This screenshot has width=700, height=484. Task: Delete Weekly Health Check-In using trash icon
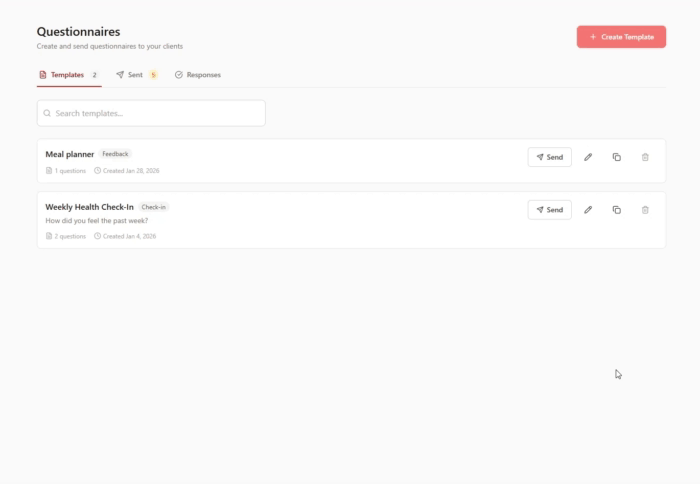tap(645, 210)
